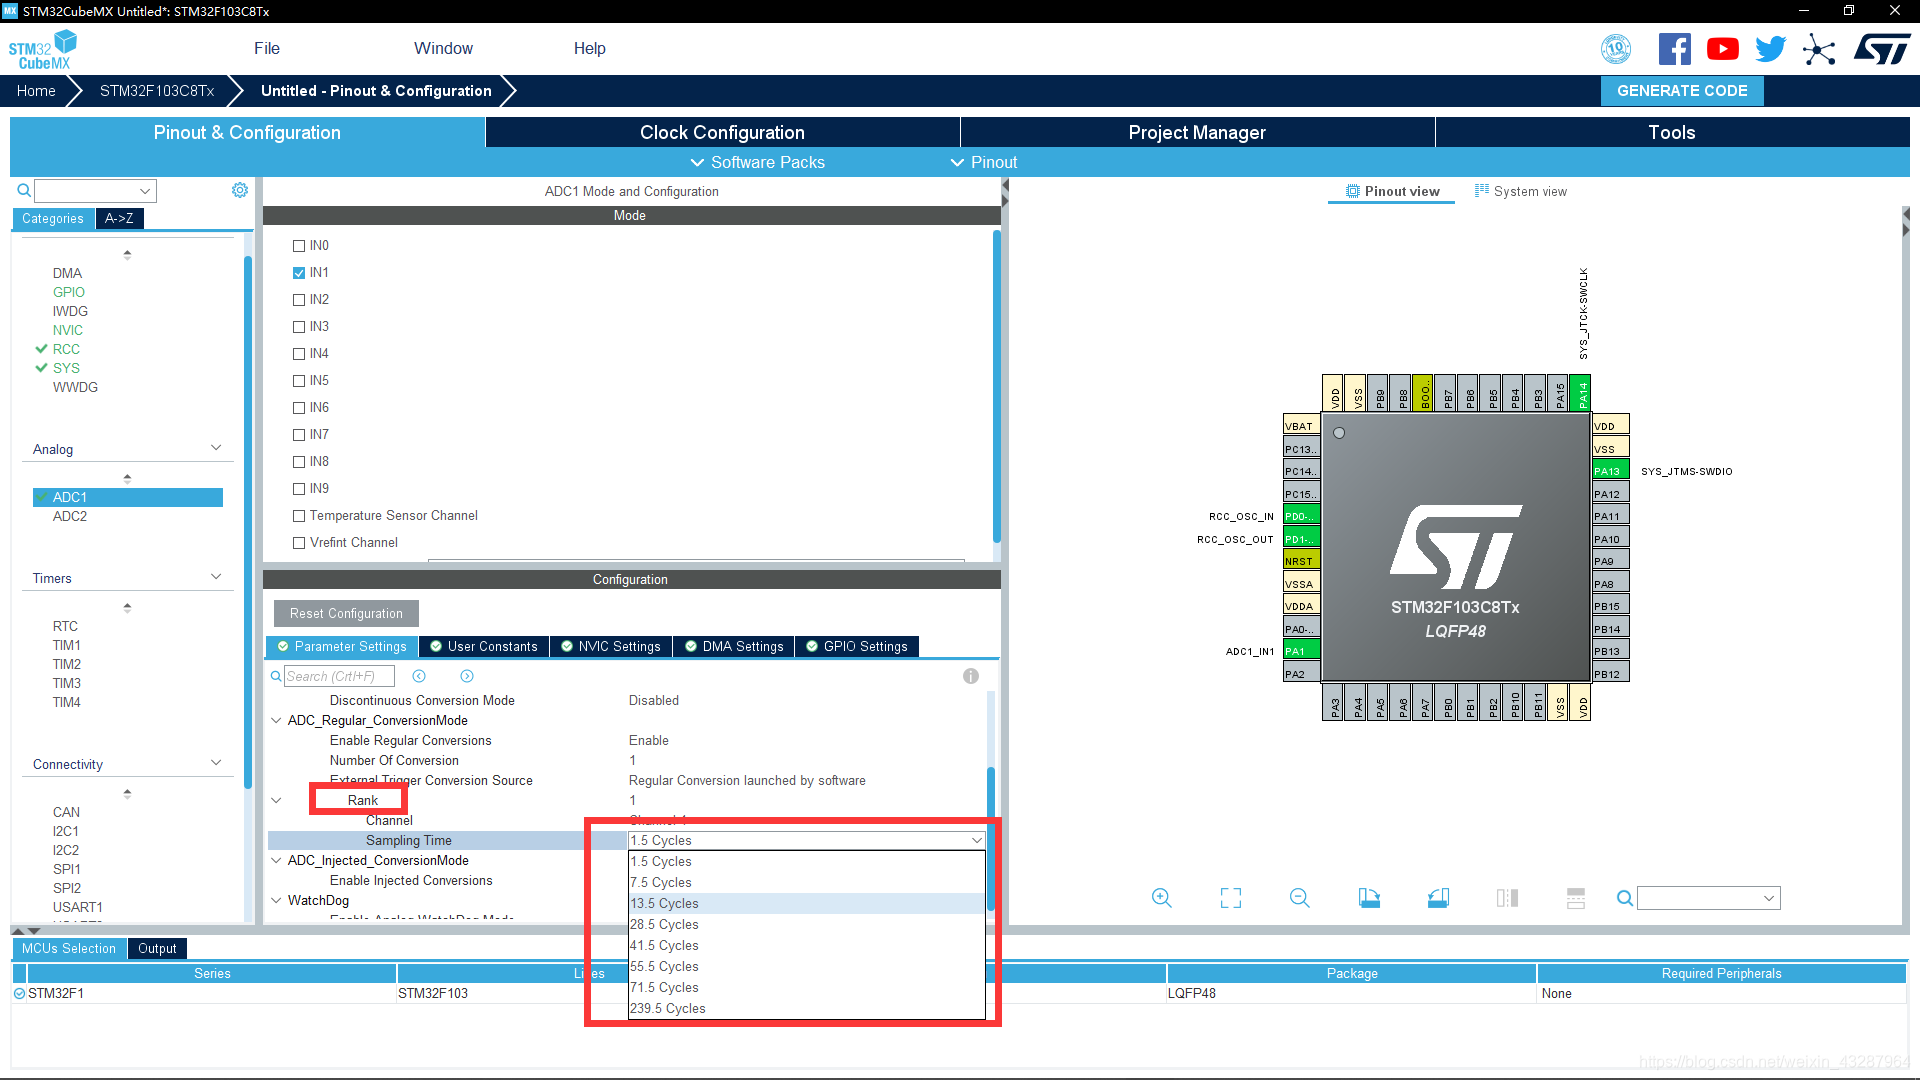Image resolution: width=1920 pixels, height=1080 pixels.
Task: Click the search icon in pinout toolbar
Action: pyautogui.click(x=1625, y=898)
